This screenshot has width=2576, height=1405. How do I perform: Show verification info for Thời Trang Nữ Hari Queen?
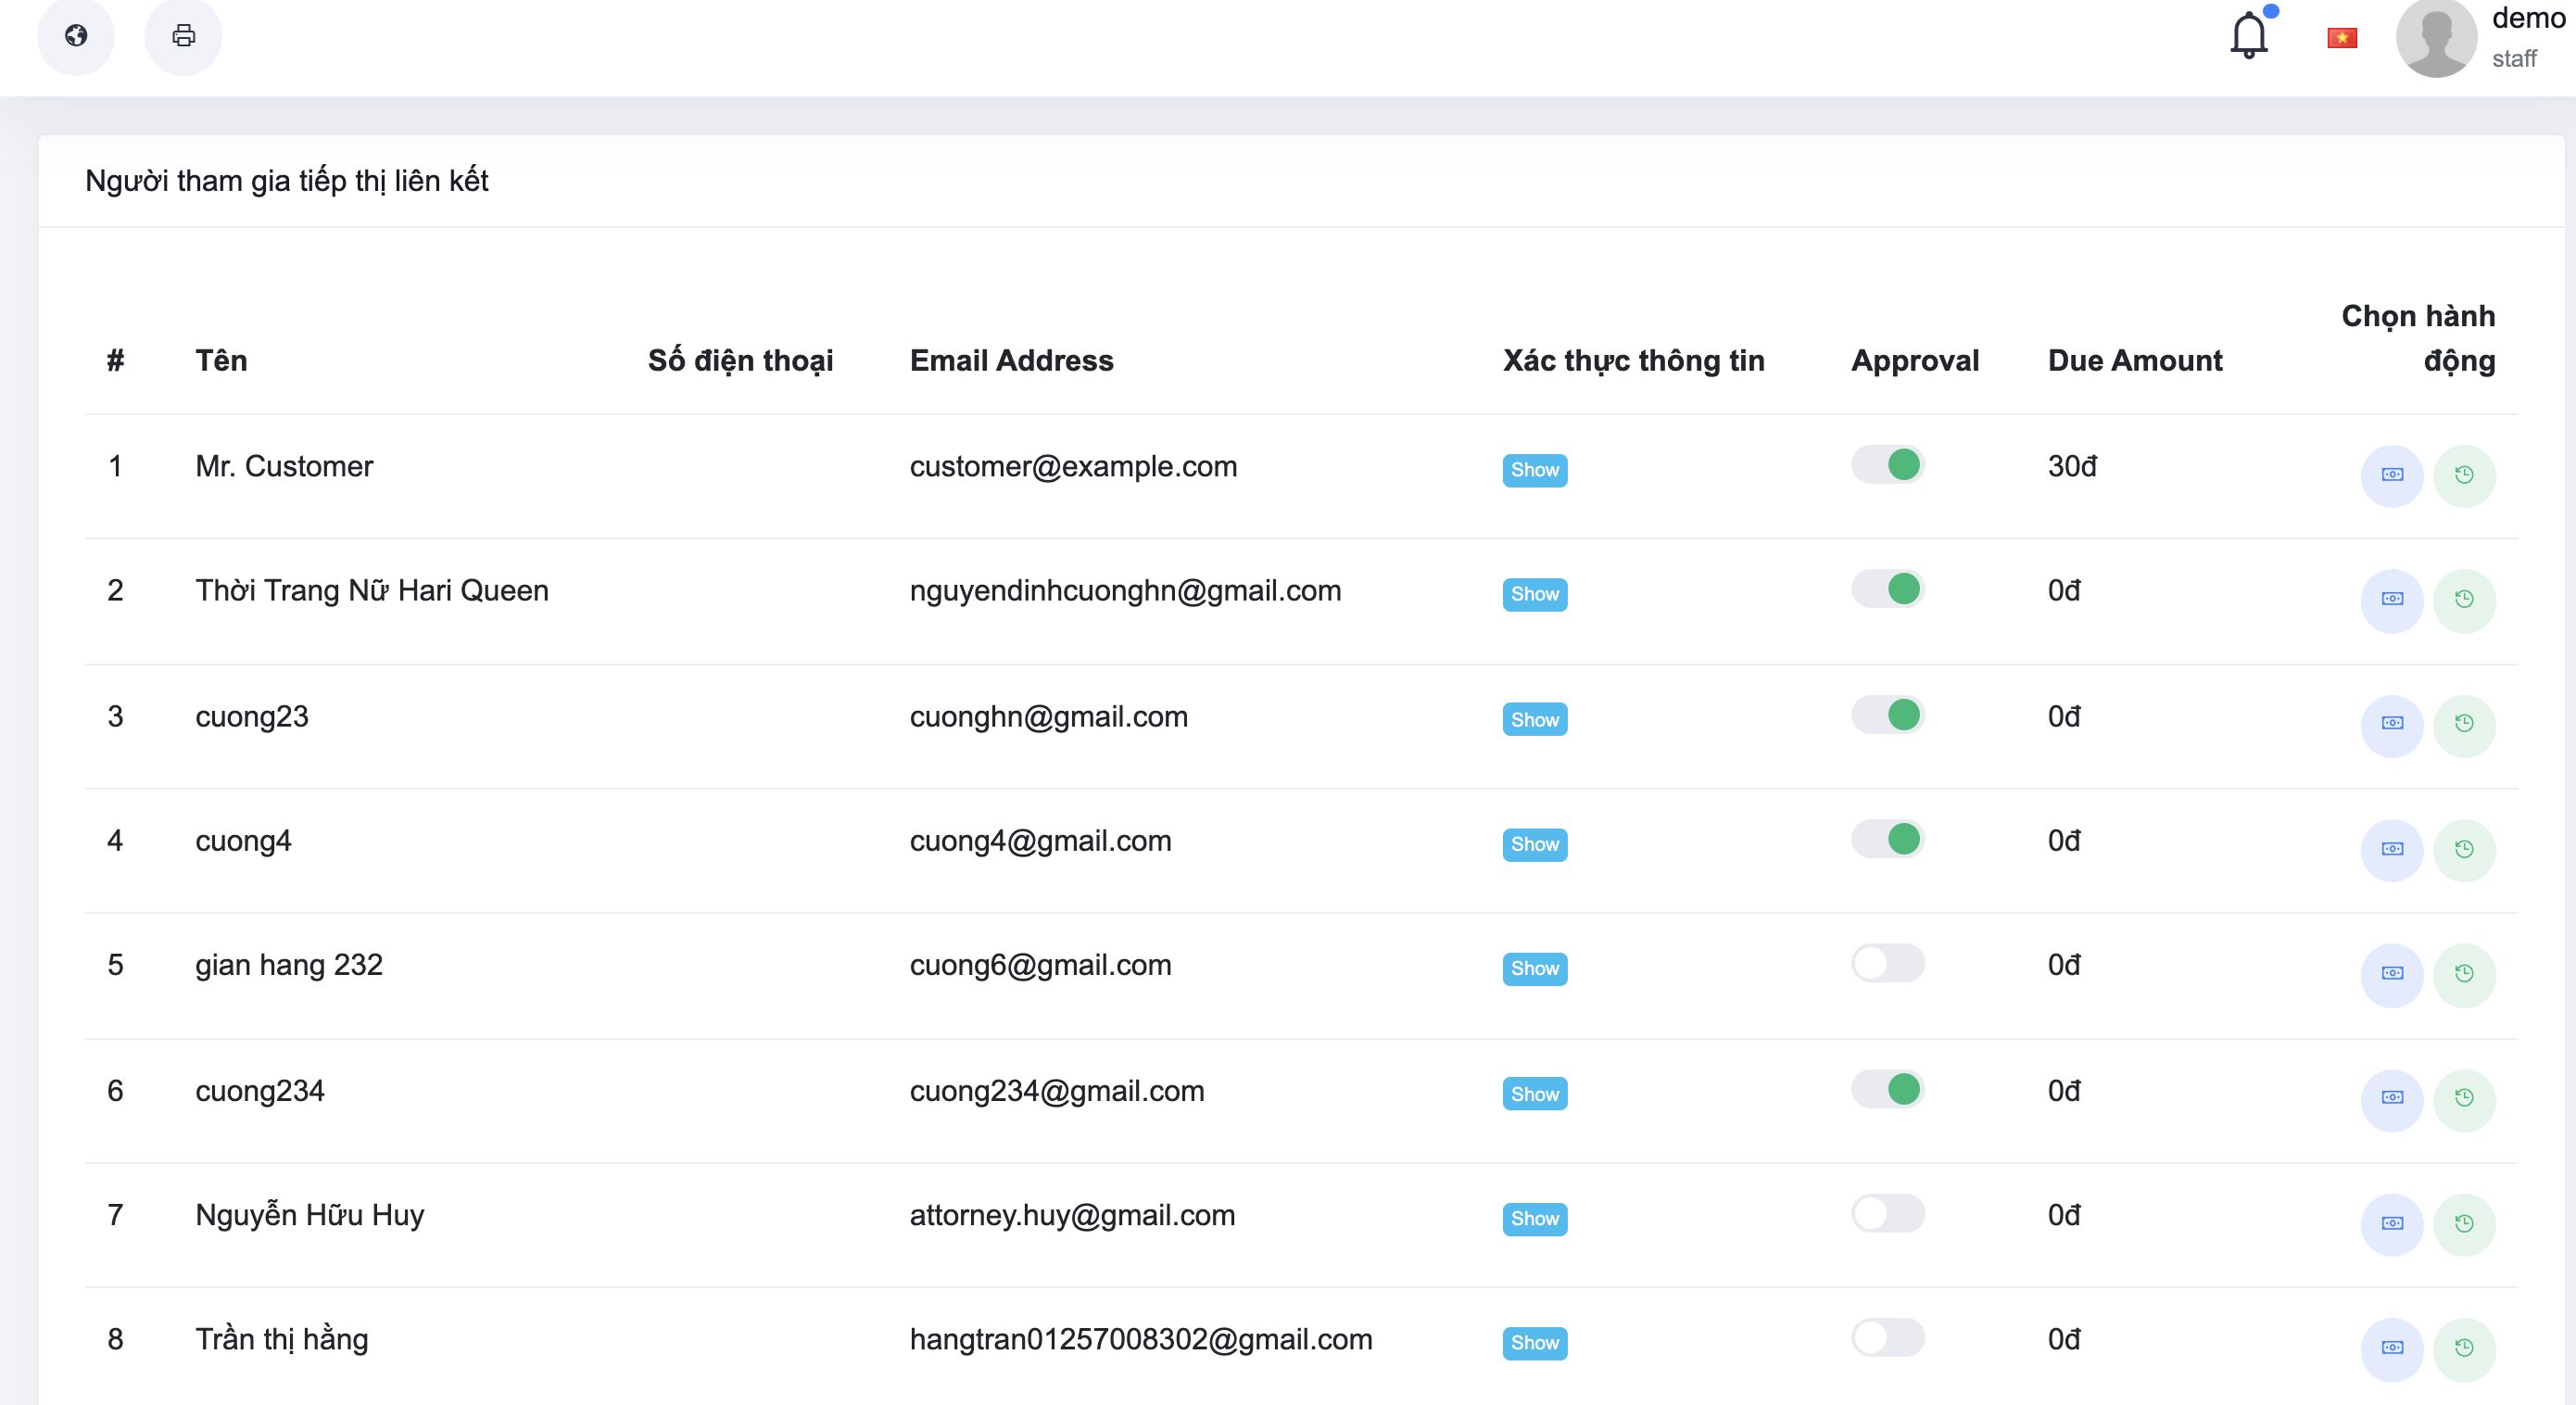[1535, 595]
